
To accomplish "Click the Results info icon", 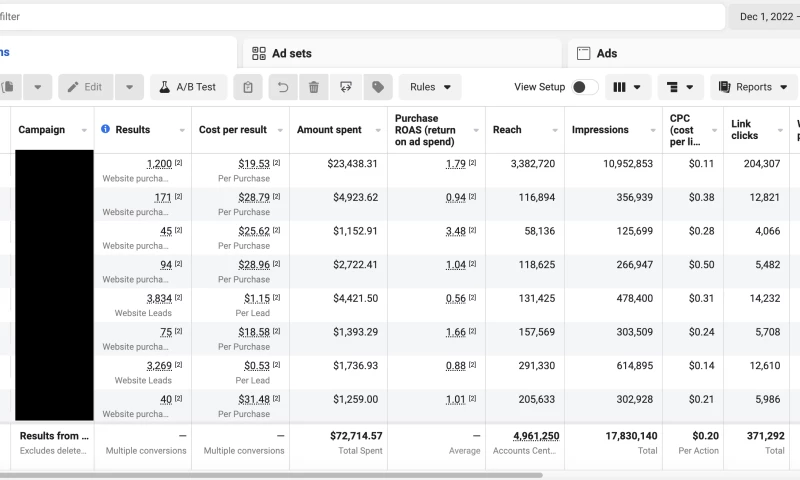I will [x=106, y=129].
